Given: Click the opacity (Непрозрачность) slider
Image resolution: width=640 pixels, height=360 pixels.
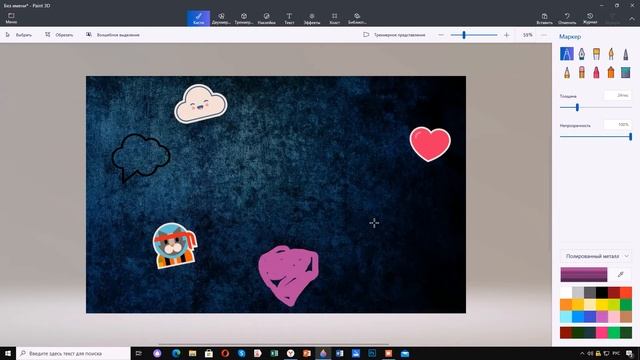Looking at the screenshot, I should click(596, 137).
